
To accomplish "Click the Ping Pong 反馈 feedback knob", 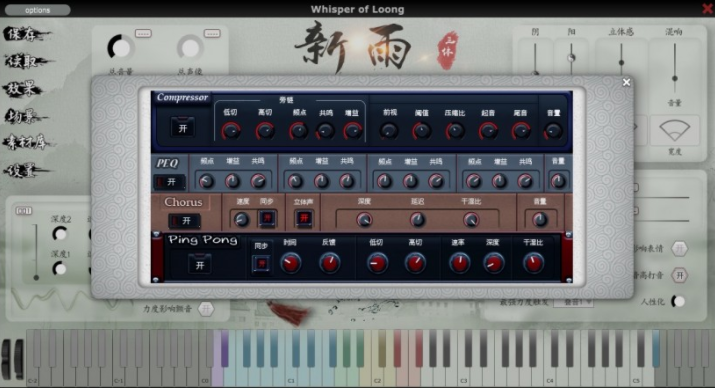I will (x=329, y=263).
